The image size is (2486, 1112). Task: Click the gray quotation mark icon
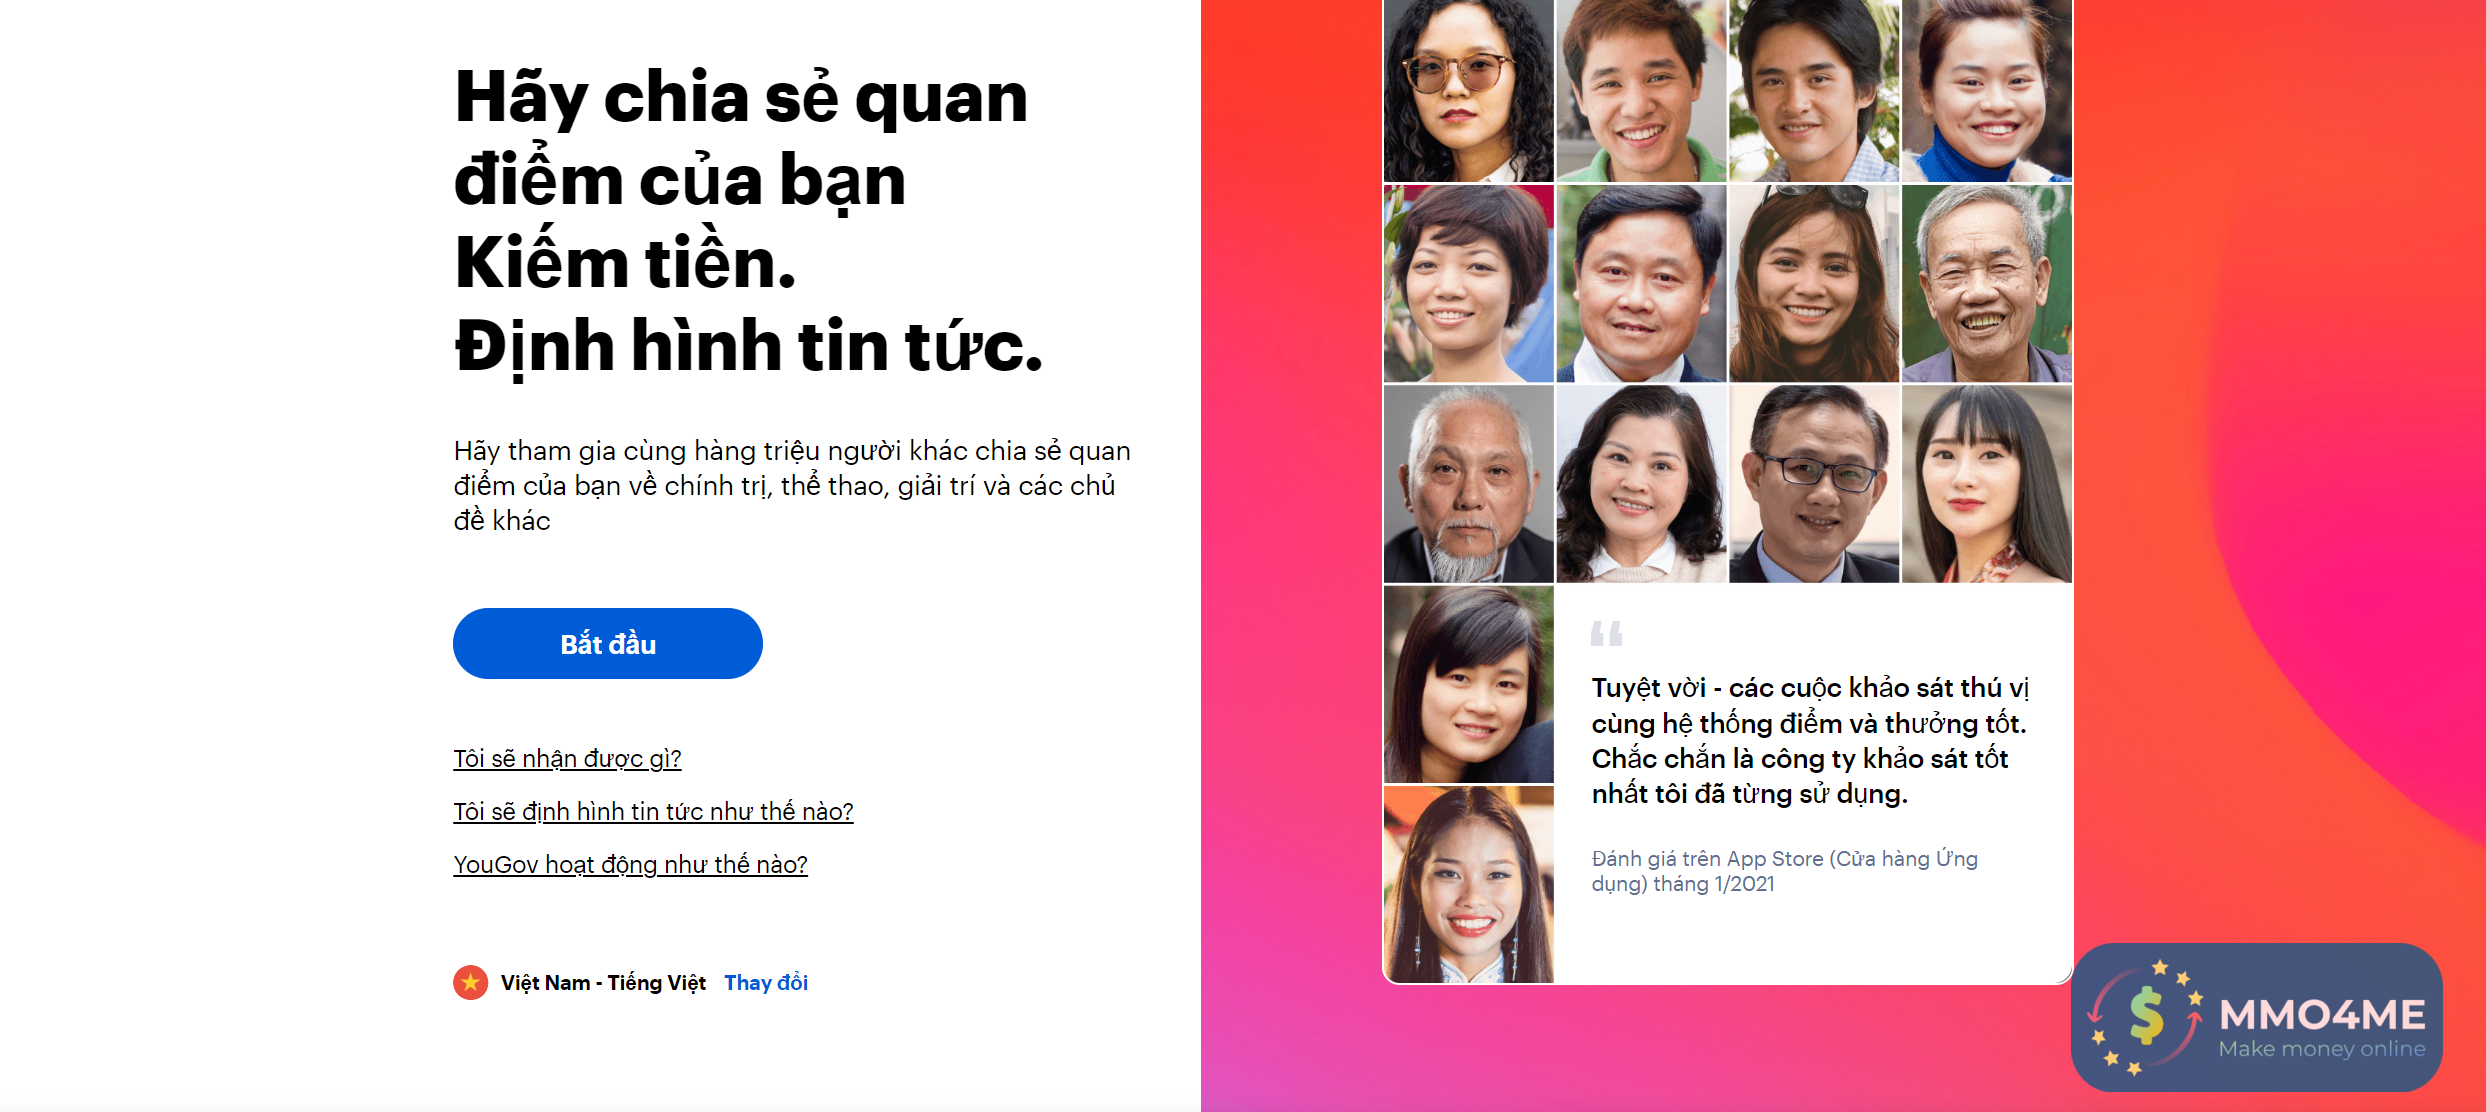tap(1607, 634)
